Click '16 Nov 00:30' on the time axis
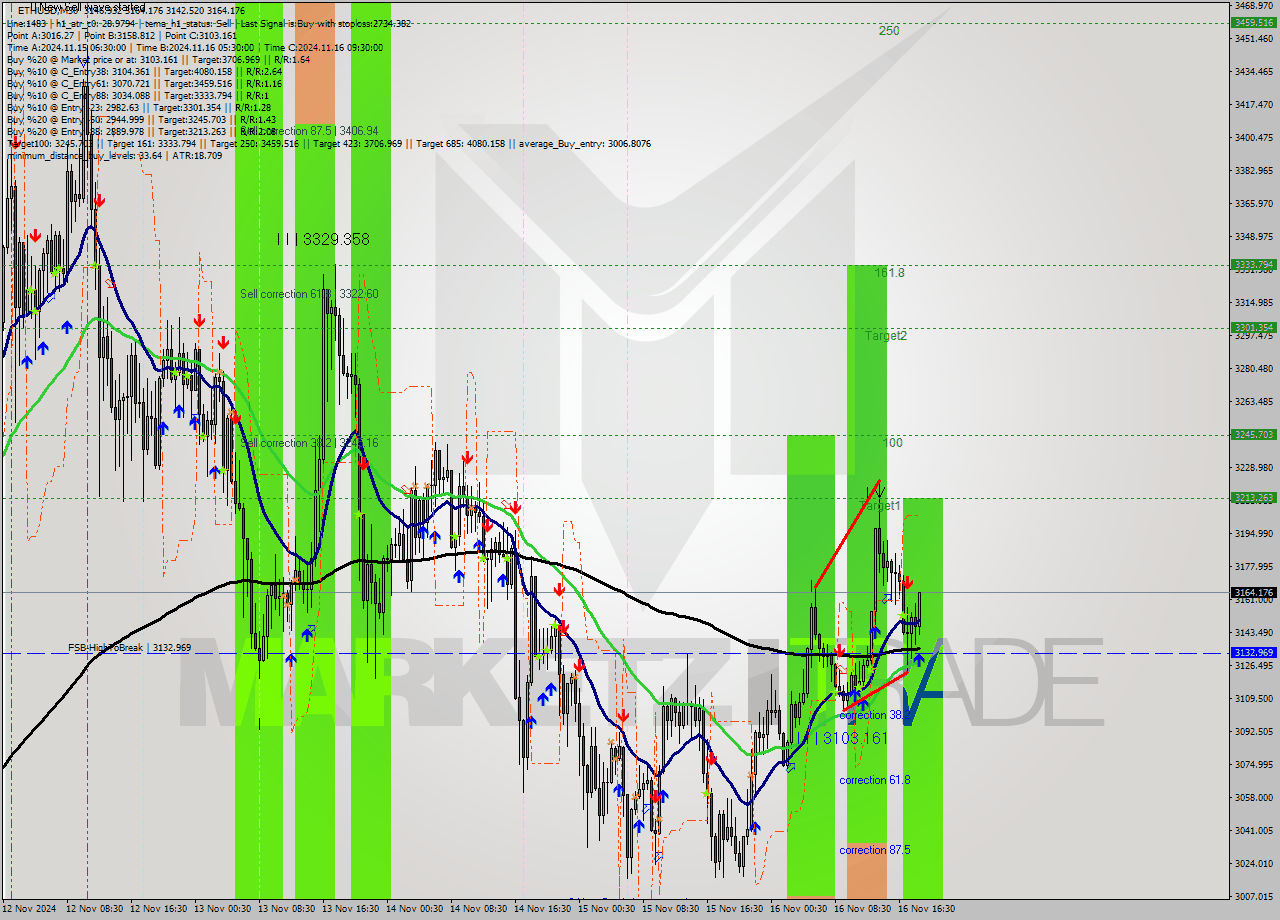Image resolution: width=1280 pixels, height=920 pixels. pyautogui.click(x=800, y=909)
